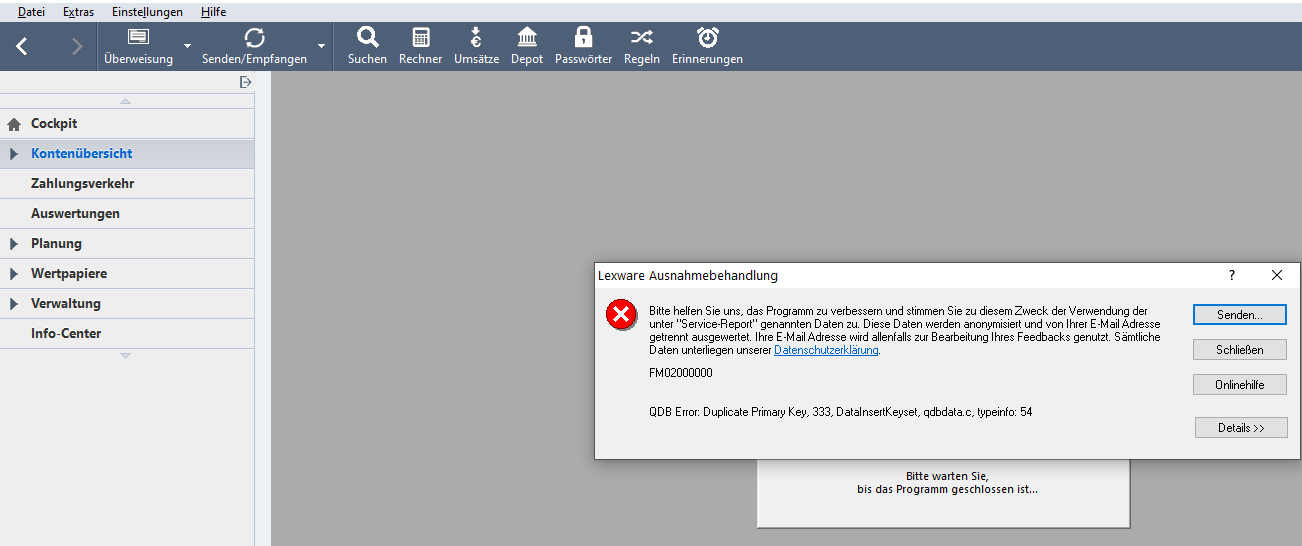Click the red error icon in the dialog
This screenshot has height=546, width=1302.
(621, 315)
